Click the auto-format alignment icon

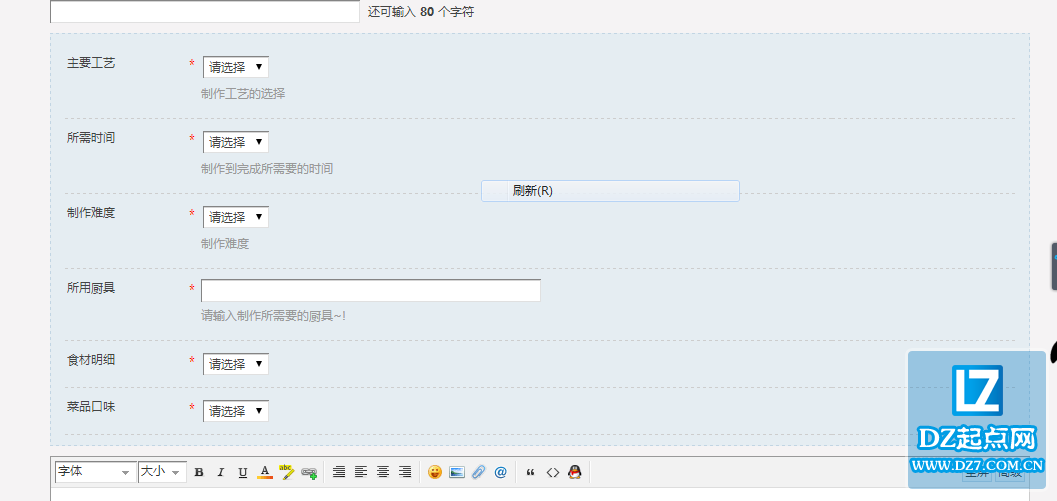pos(339,472)
